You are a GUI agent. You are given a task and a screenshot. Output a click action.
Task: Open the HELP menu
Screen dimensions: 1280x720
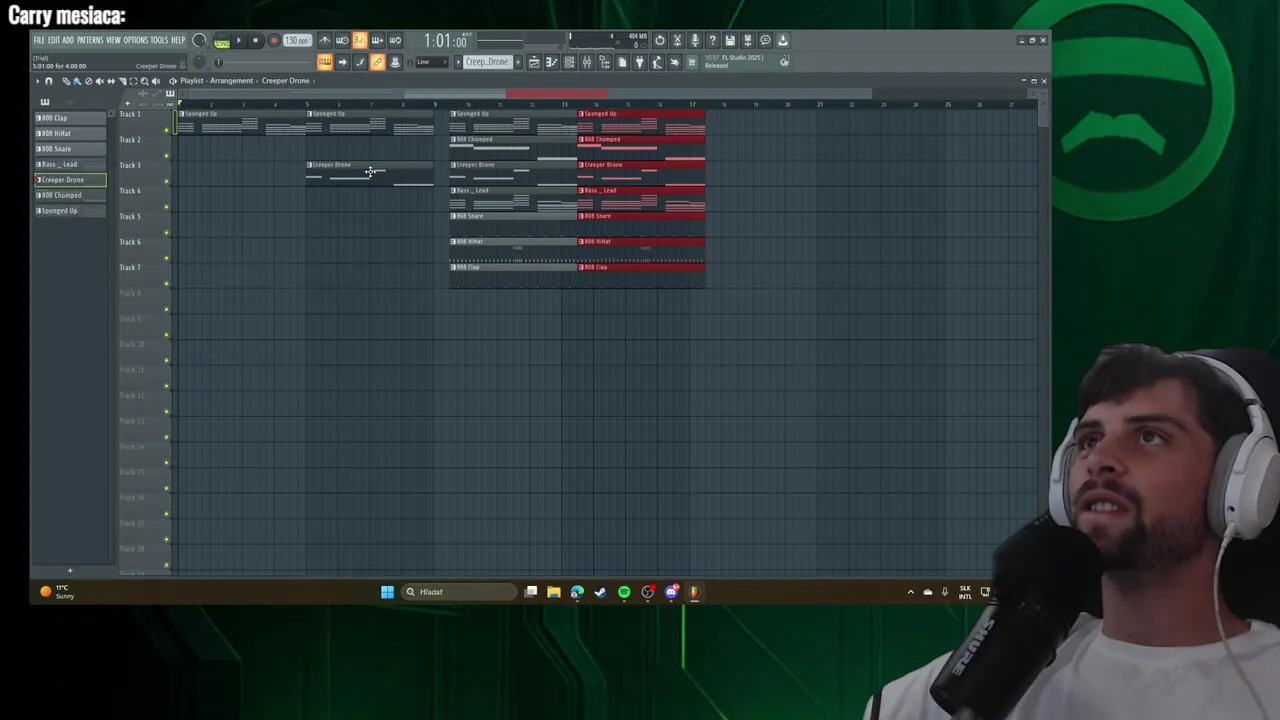(178, 40)
